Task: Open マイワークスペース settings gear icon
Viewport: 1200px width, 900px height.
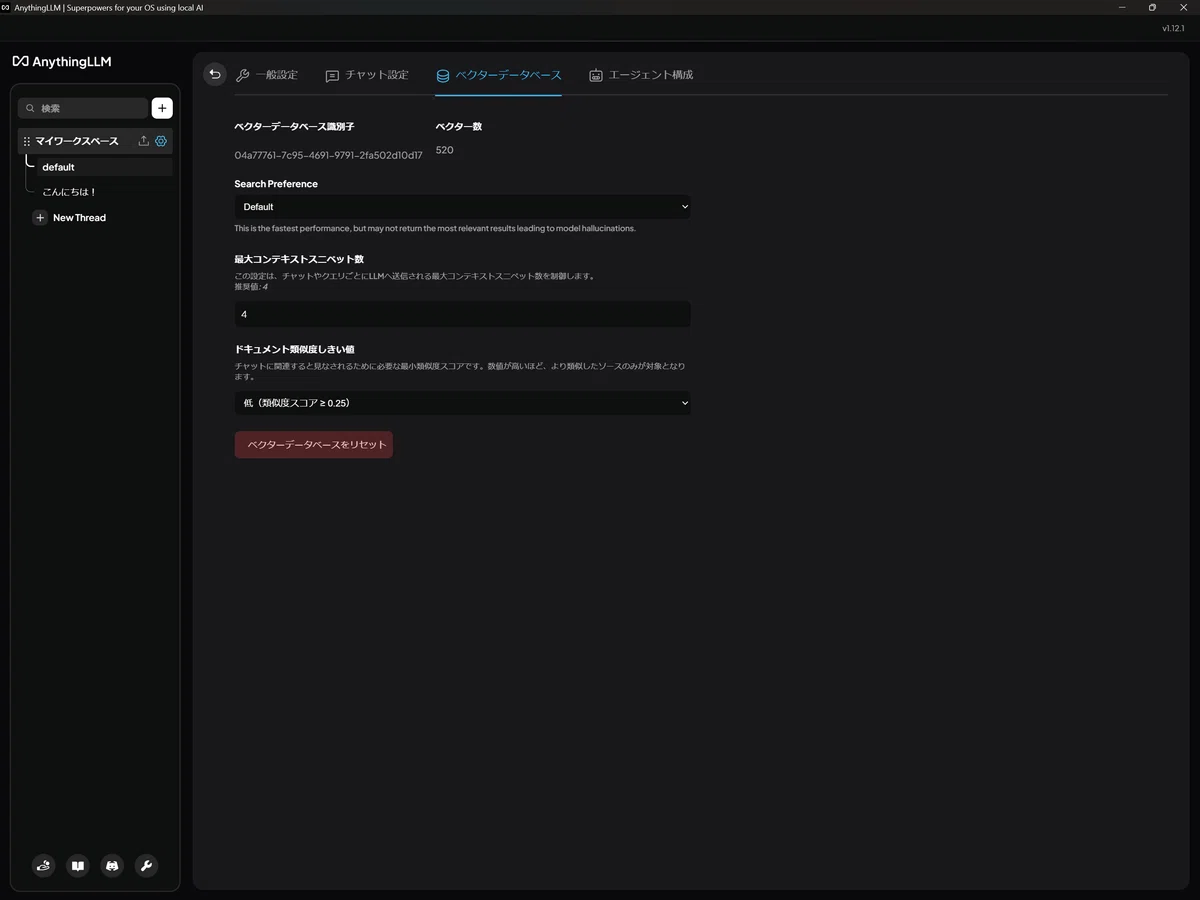Action: click(x=161, y=141)
